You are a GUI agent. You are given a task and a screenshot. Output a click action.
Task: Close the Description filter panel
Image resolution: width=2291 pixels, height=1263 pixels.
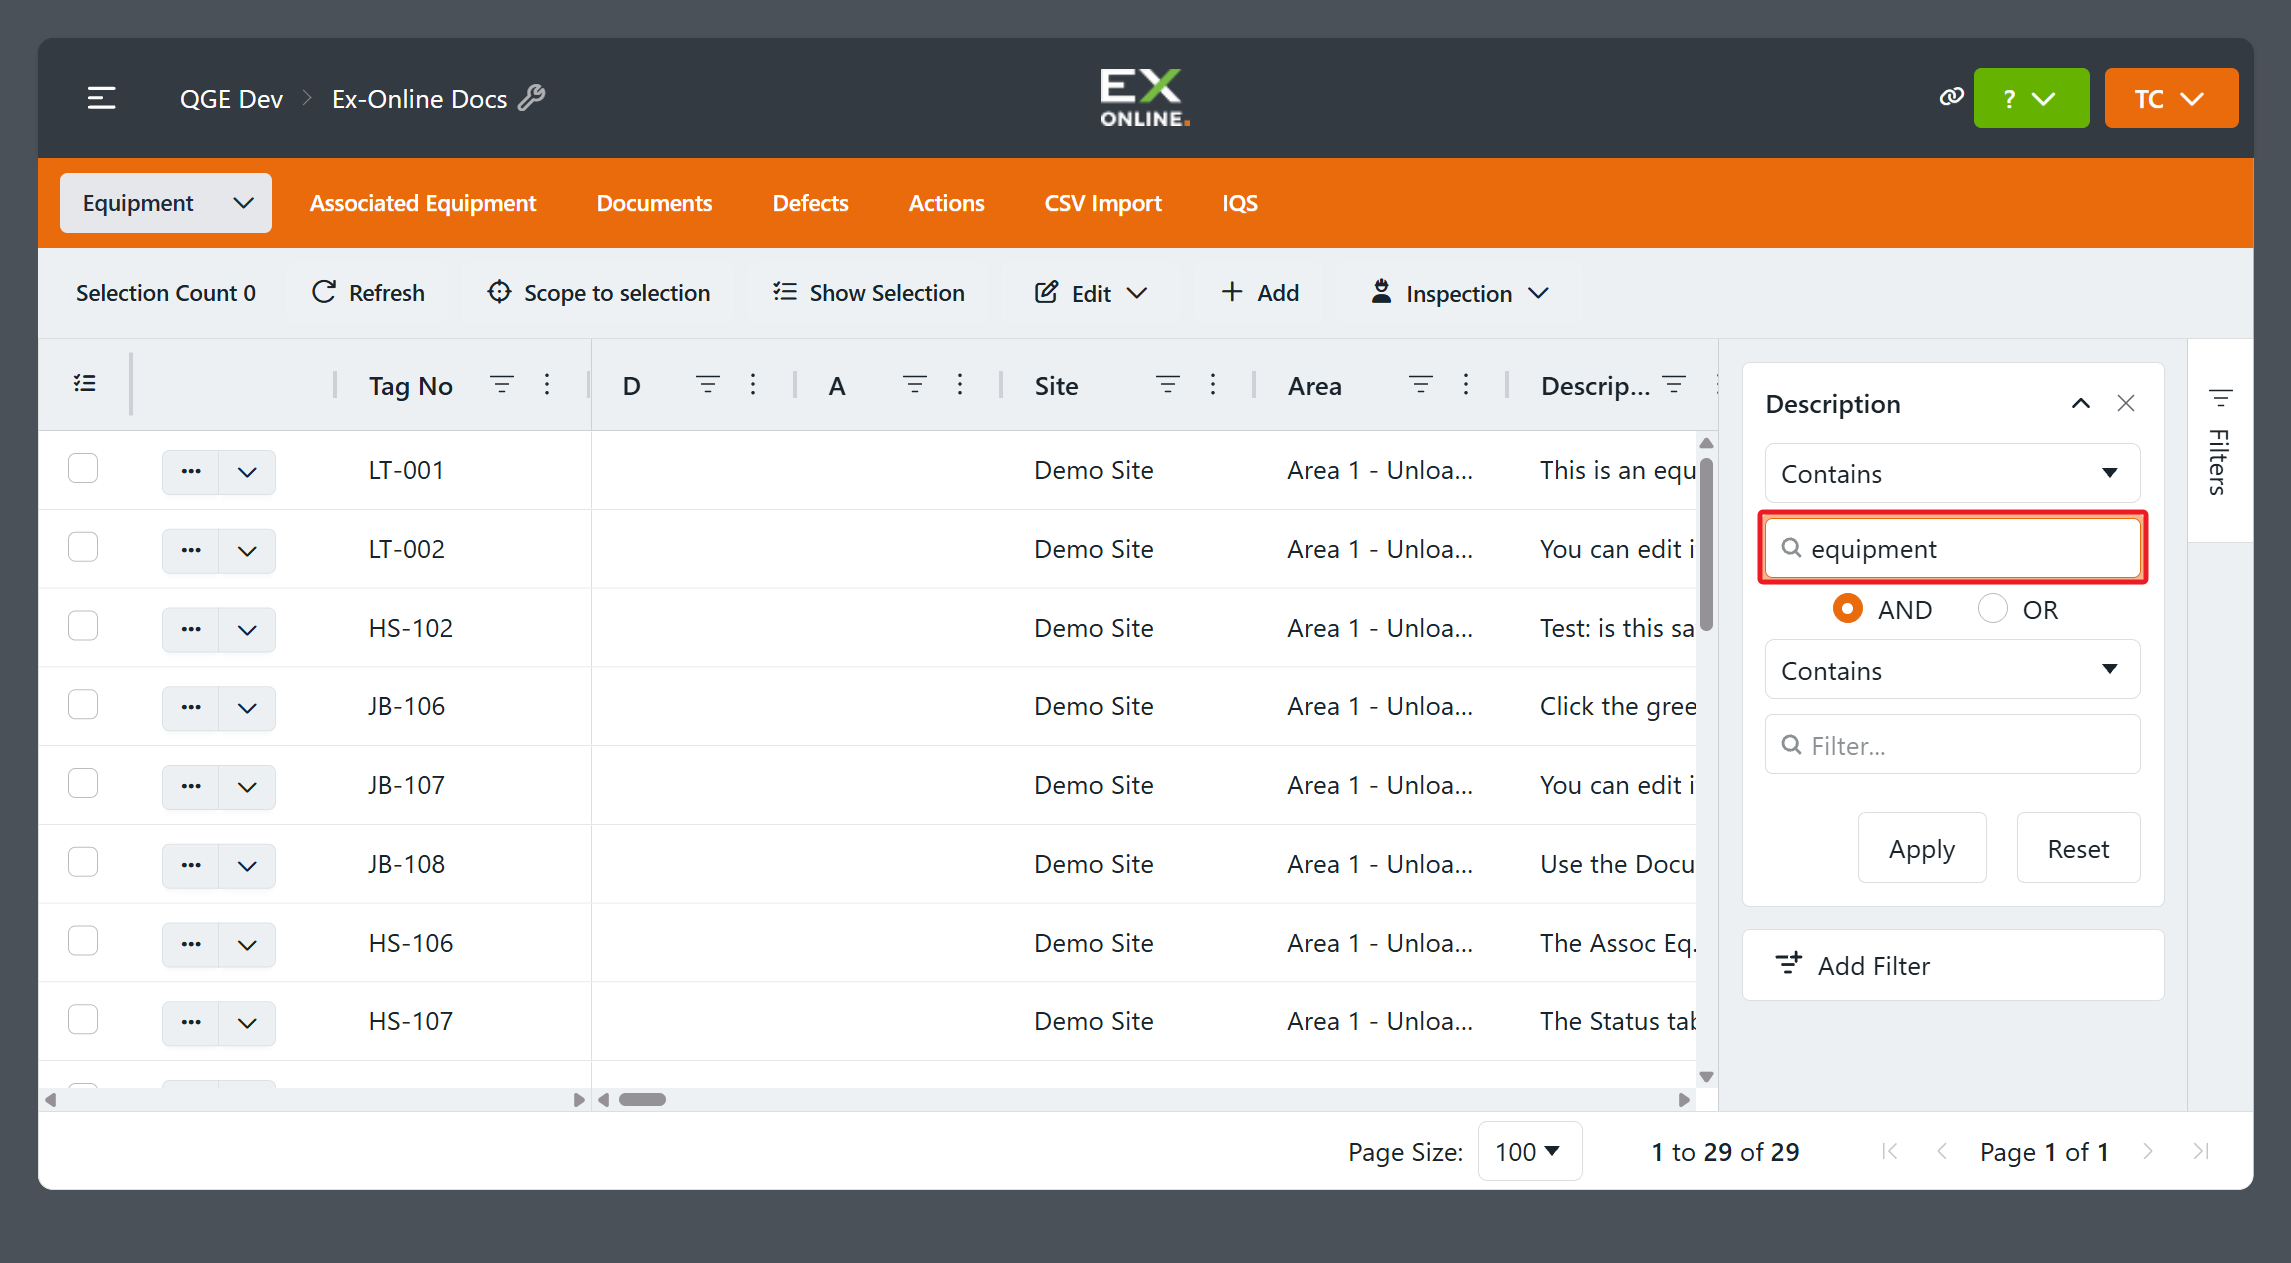pyautogui.click(x=2126, y=403)
